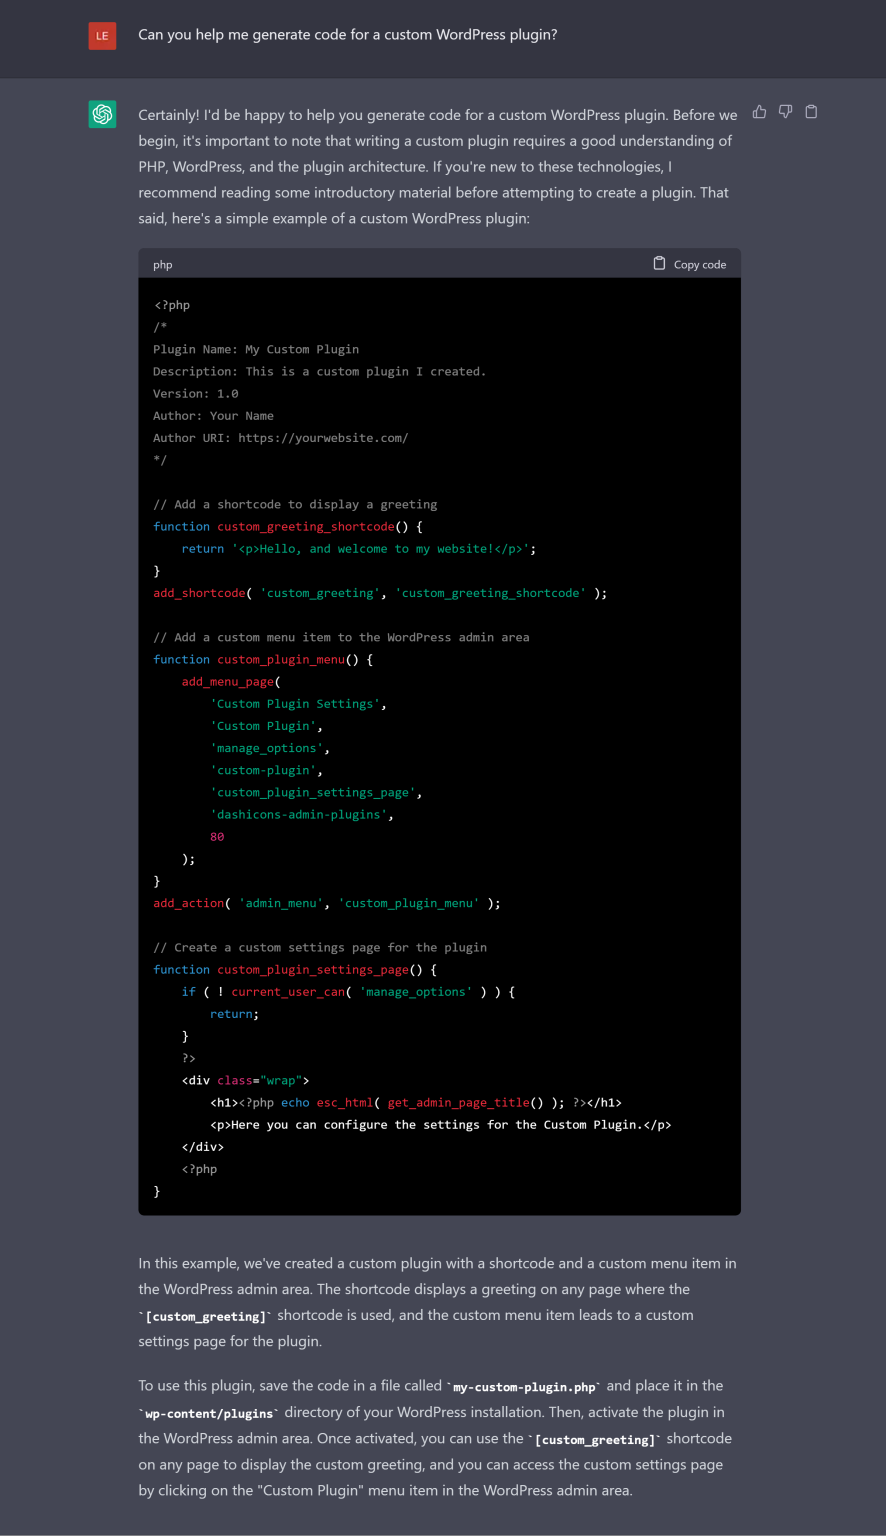The image size is (886, 1536).
Task: Click the div class="wrap" line in code
Action: tap(245, 1080)
